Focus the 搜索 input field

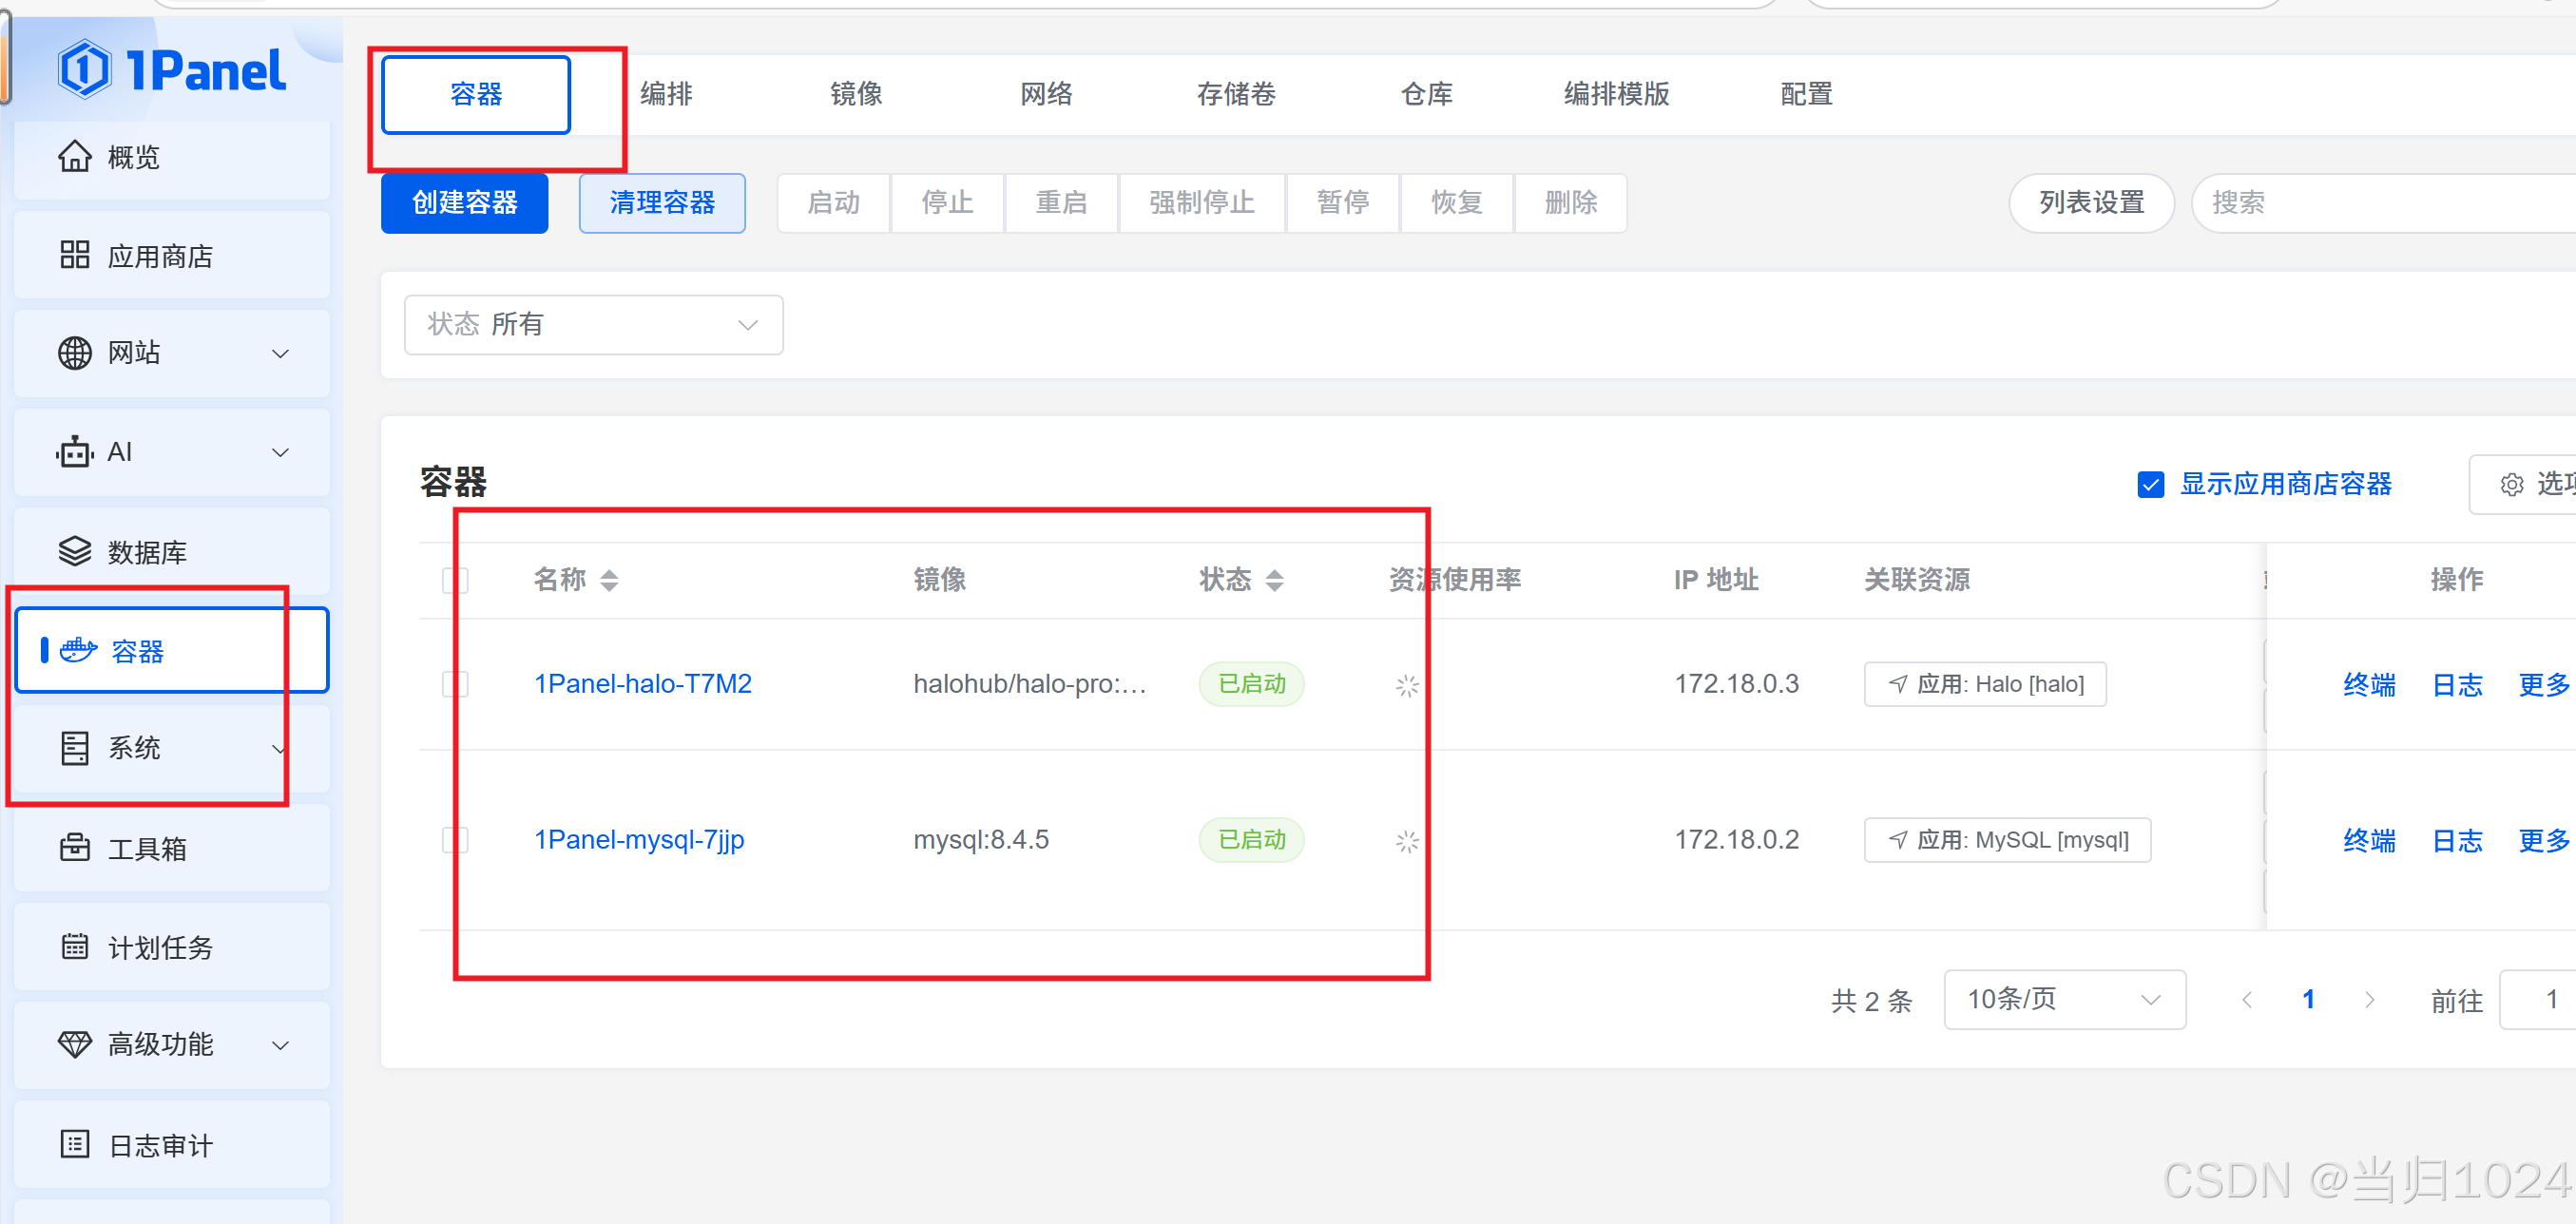click(x=2384, y=203)
